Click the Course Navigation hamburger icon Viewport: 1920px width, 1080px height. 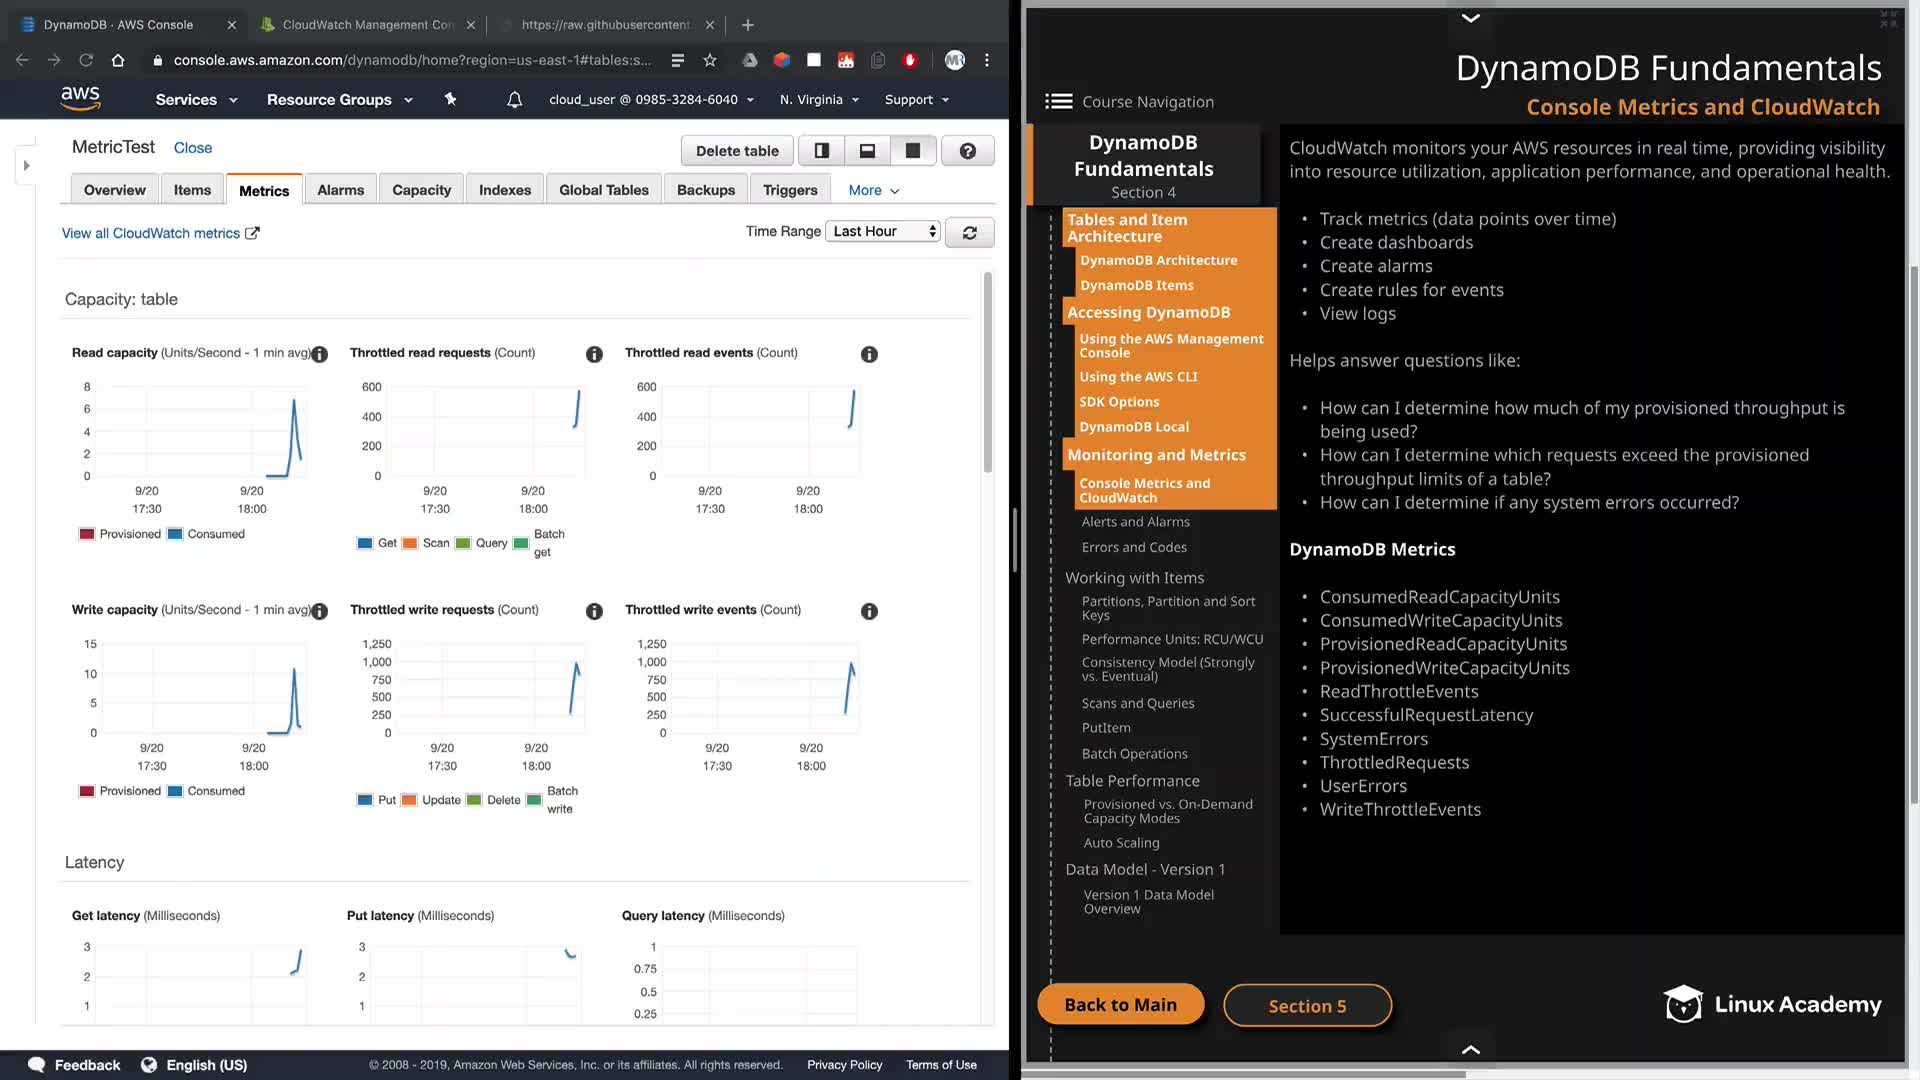click(x=1058, y=102)
